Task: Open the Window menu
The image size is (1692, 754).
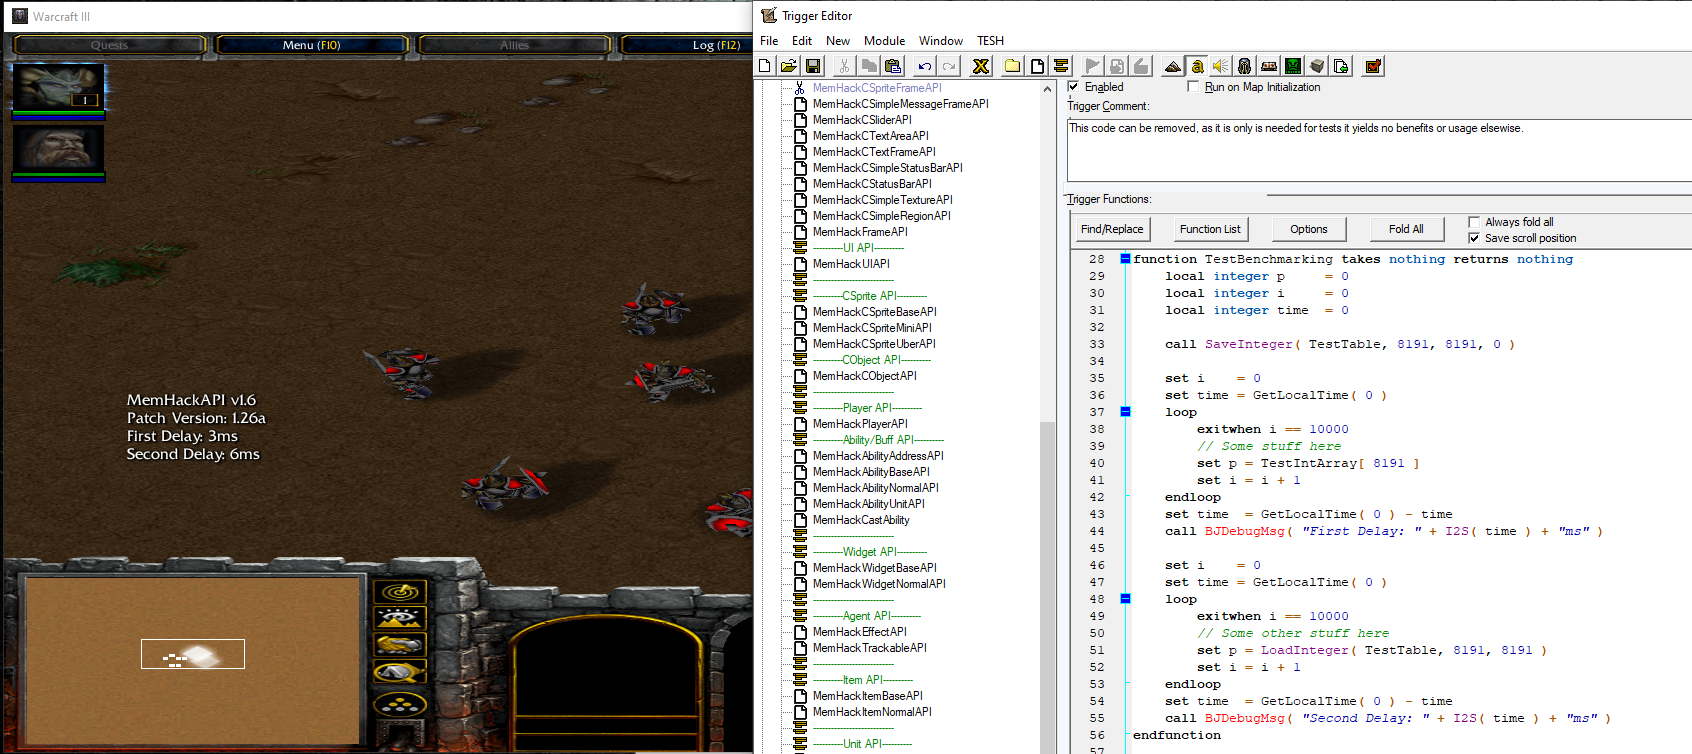Action: click(941, 41)
